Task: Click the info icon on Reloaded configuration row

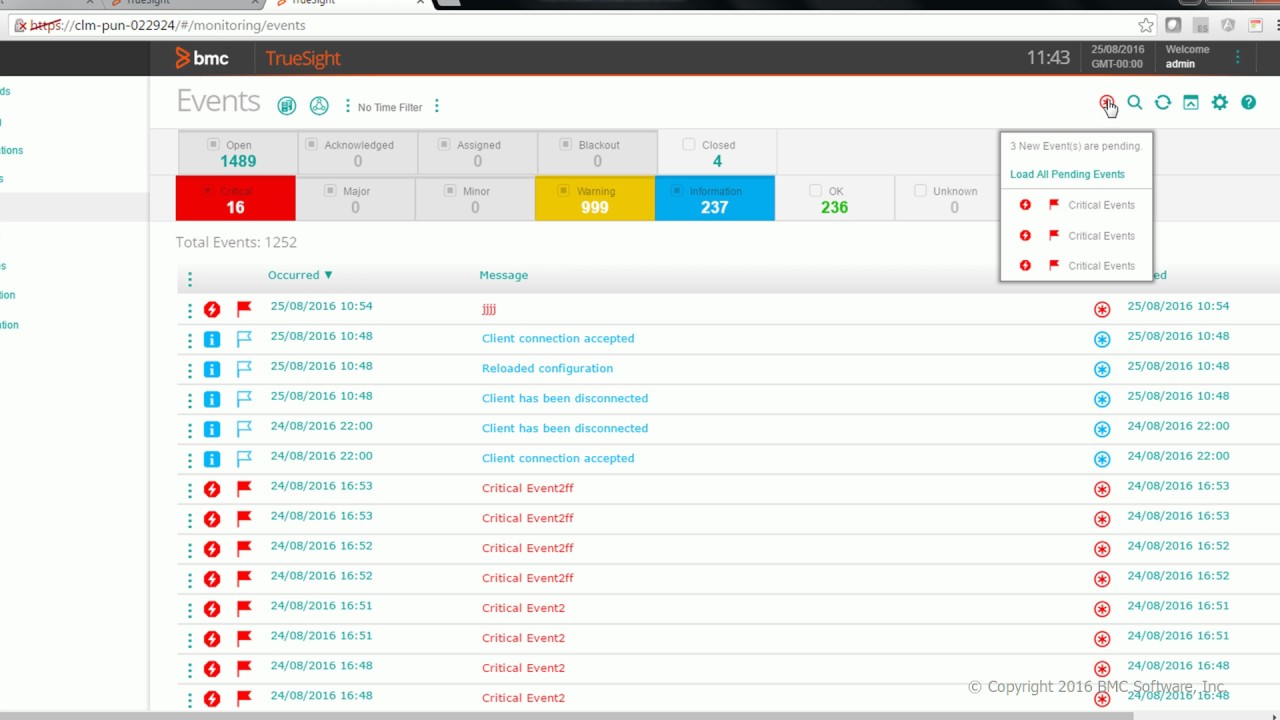Action: click(x=212, y=369)
